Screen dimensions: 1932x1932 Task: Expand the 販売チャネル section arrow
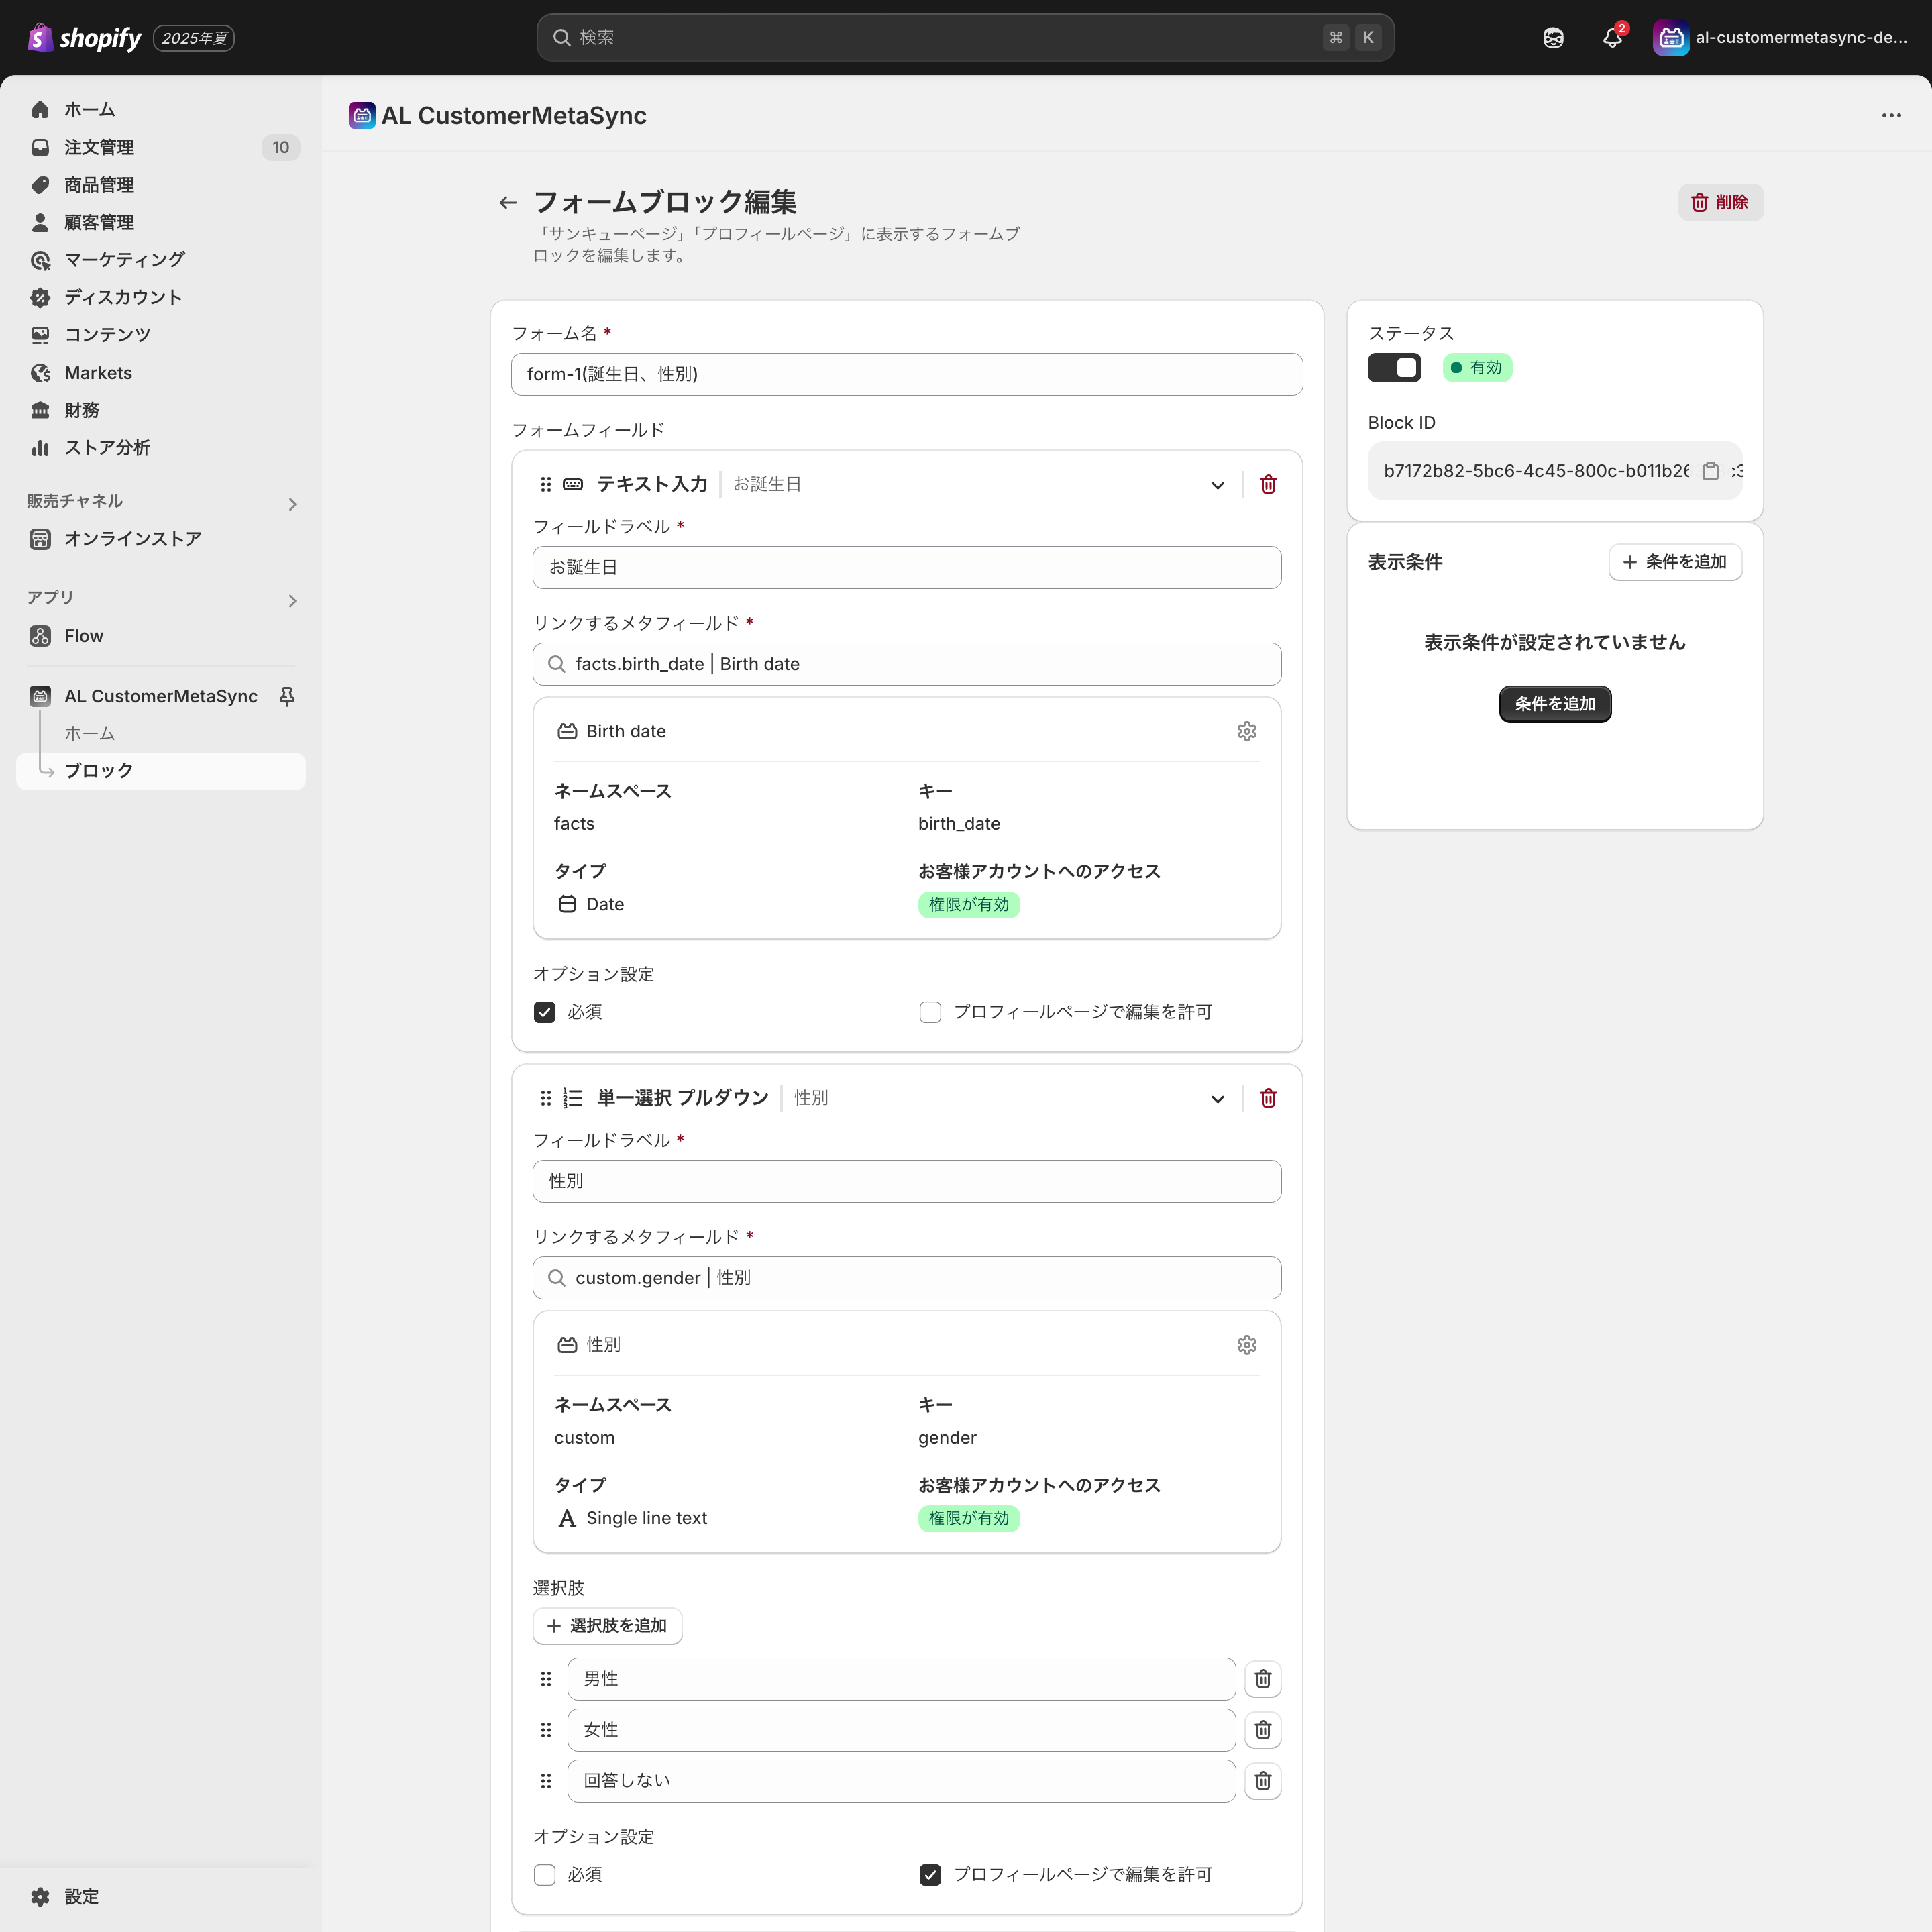click(x=292, y=504)
